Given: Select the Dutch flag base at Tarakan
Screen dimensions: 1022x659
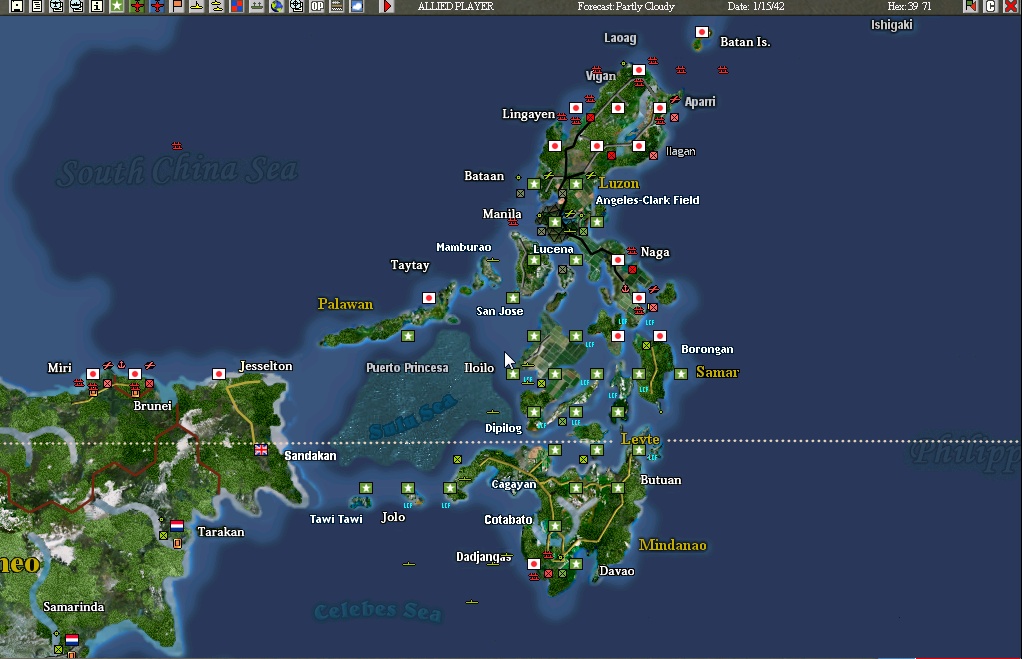Looking at the screenshot, I should point(177,525).
